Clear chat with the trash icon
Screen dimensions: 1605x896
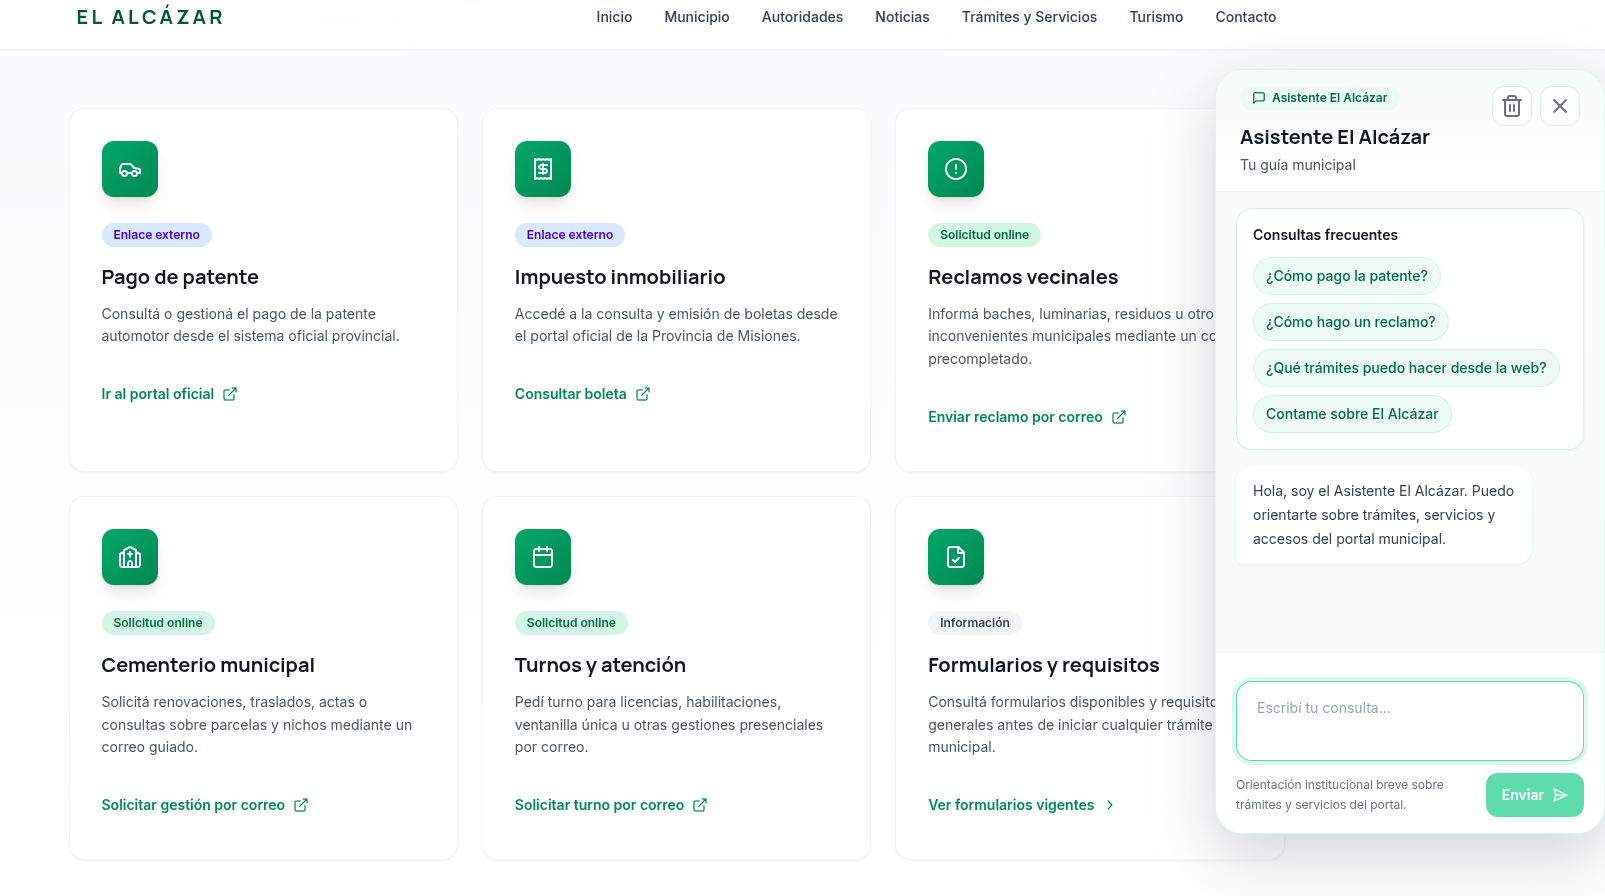(x=1512, y=106)
